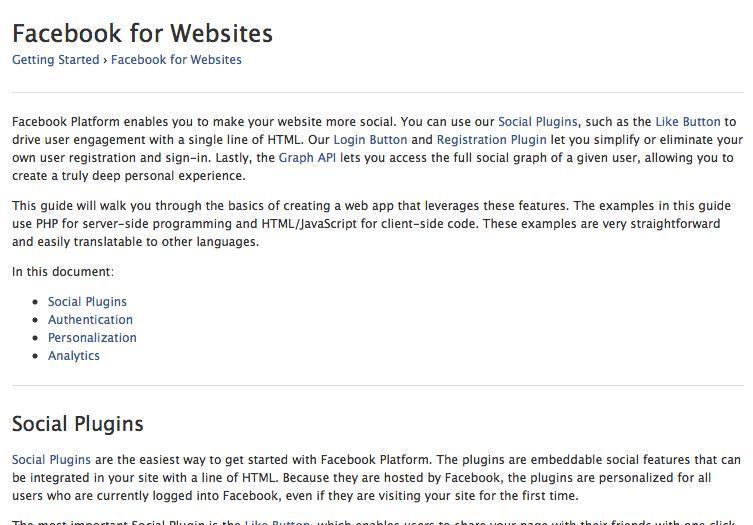The height and width of the screenshot is (525, 753).
Task: Go to the Personalization contents link
Action: click(x=92, y=338)
